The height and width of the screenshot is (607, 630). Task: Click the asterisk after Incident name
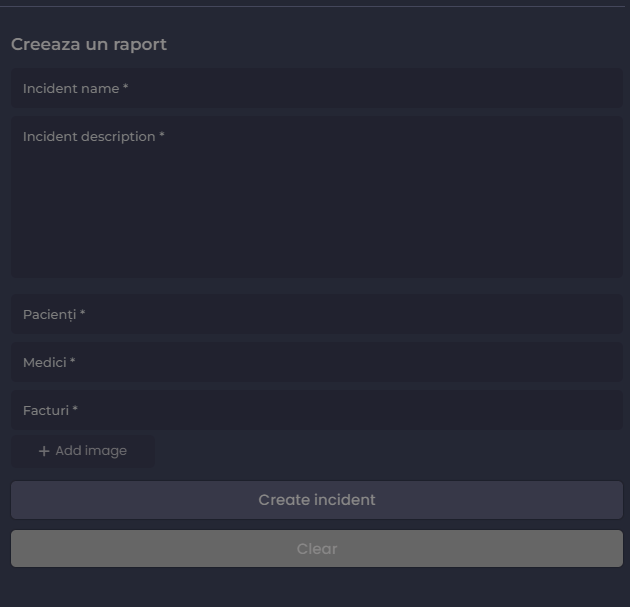(126, 88)
